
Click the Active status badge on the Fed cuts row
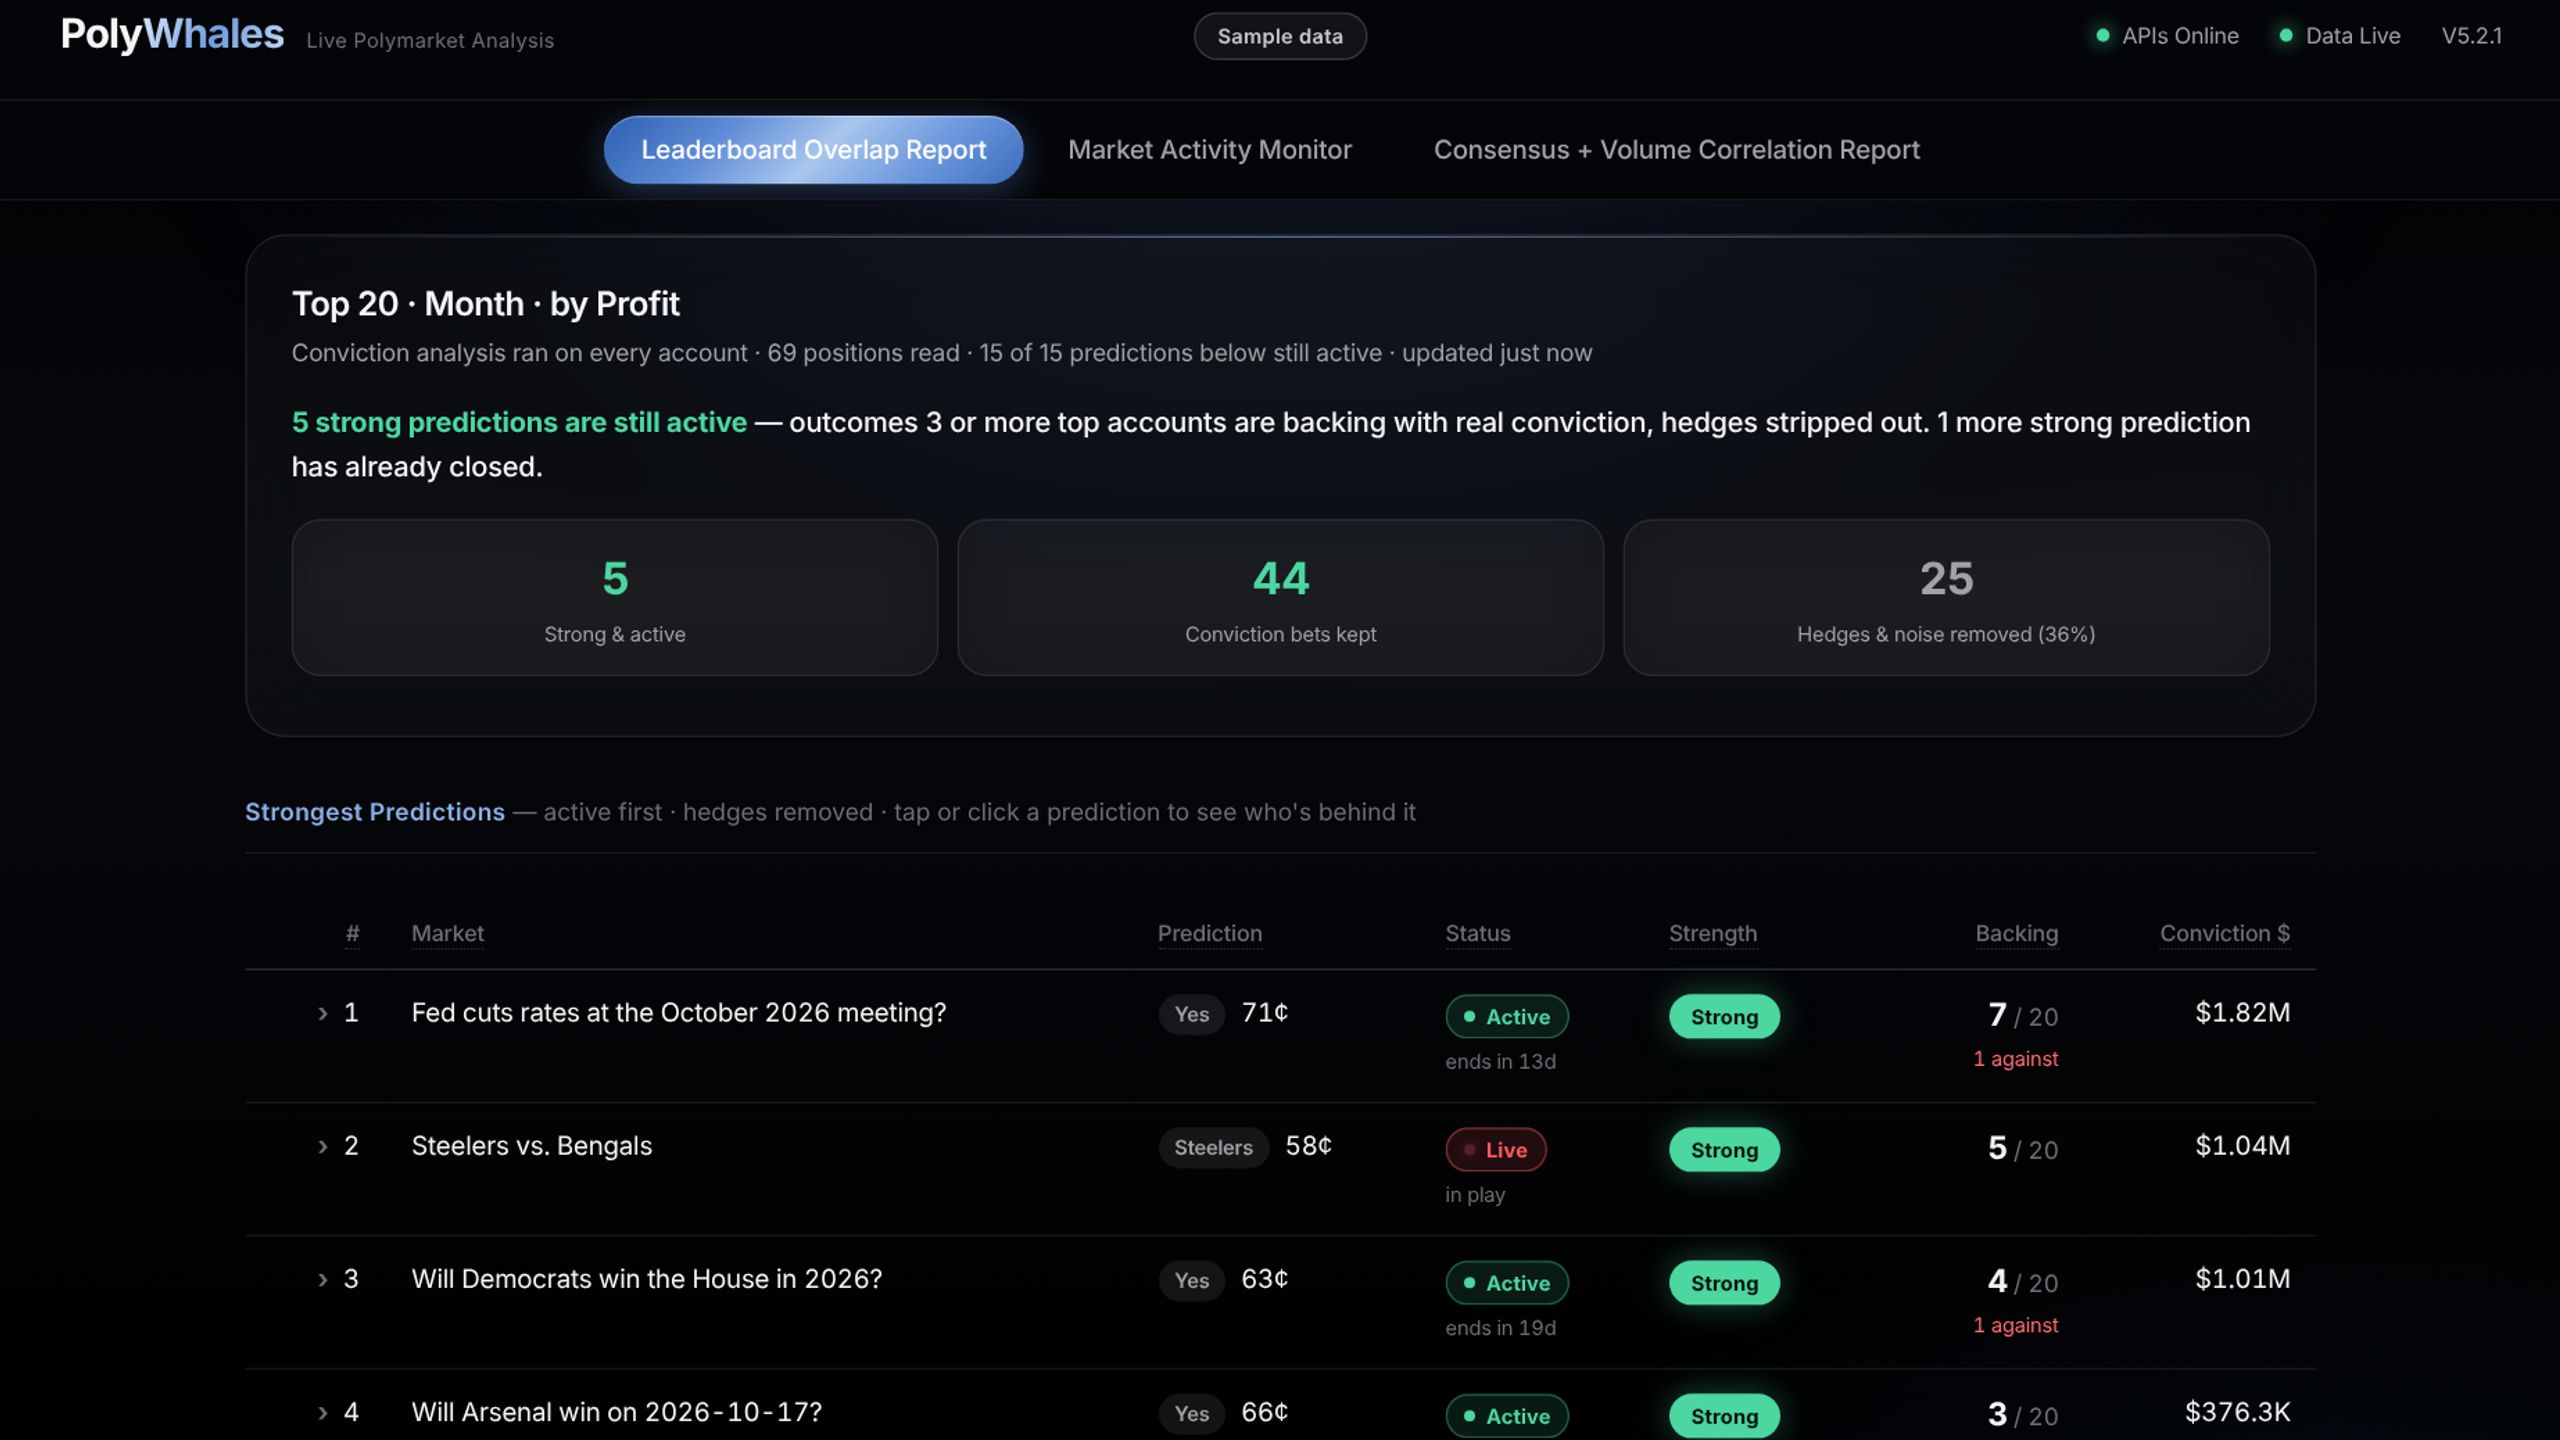point(1506,1016)
